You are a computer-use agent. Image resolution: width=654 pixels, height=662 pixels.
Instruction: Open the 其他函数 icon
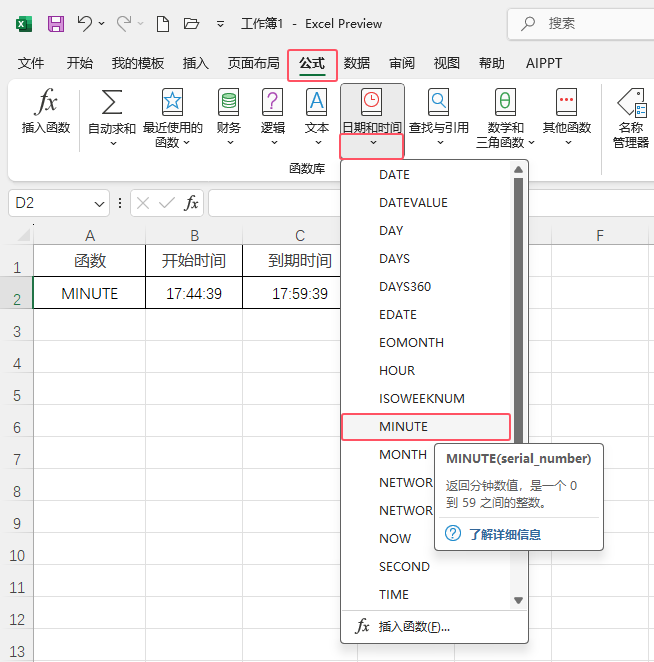(x=566, y=102)
